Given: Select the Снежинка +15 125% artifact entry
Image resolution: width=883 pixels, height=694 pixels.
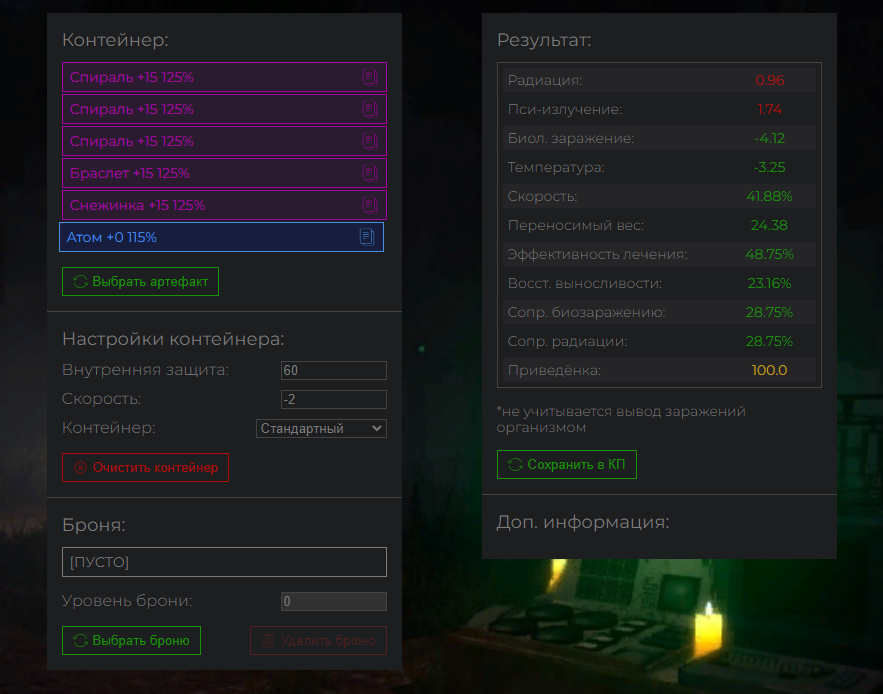Looking at the screenshot, I should pyautogui.click(x=224, y=205).
